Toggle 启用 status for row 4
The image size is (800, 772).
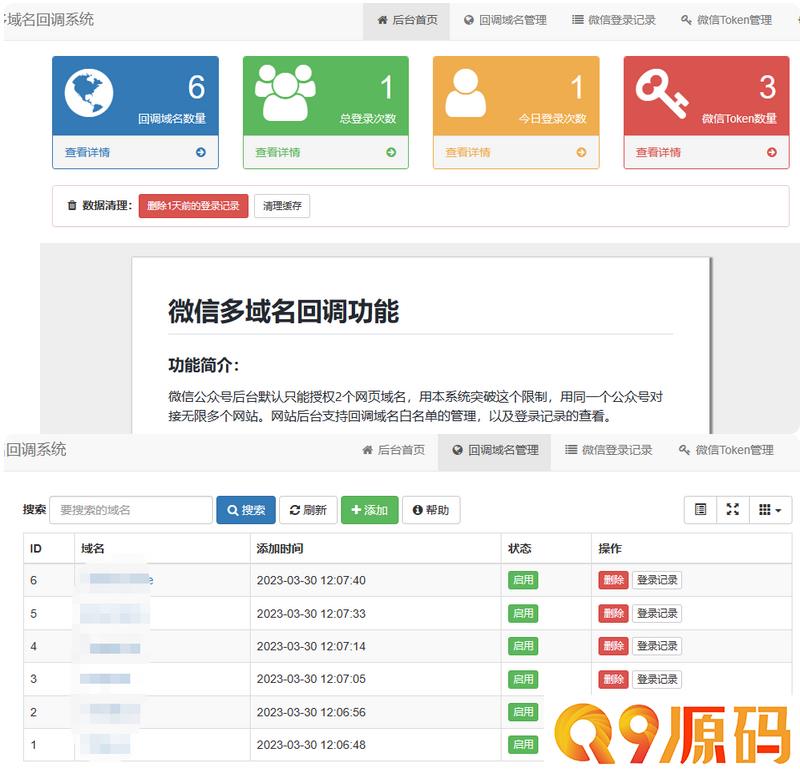[523, 646]
